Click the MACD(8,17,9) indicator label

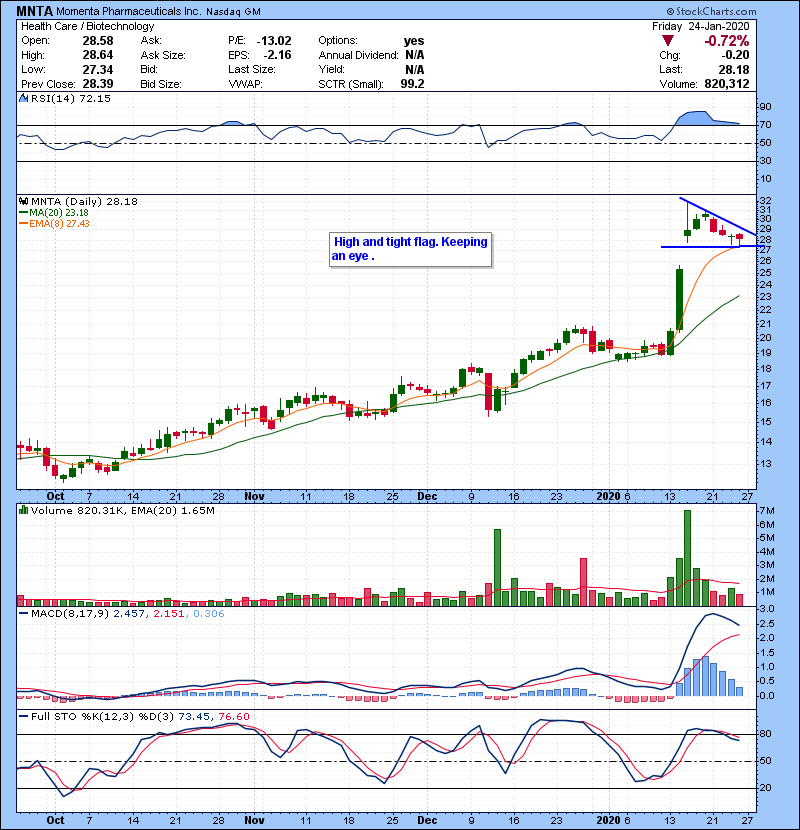tap(70, 614)
